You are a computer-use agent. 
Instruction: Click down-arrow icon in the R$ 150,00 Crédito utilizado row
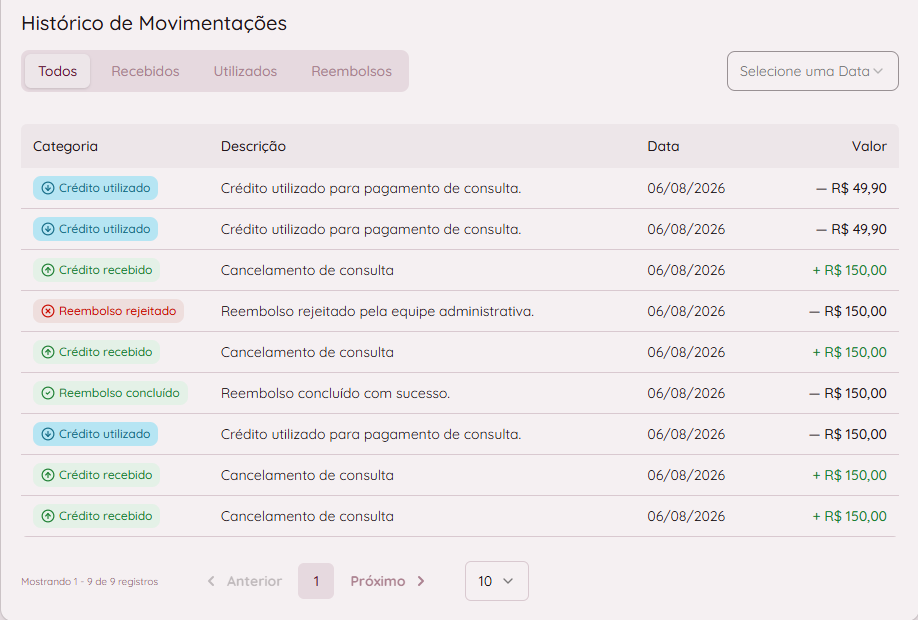[48, 434]
